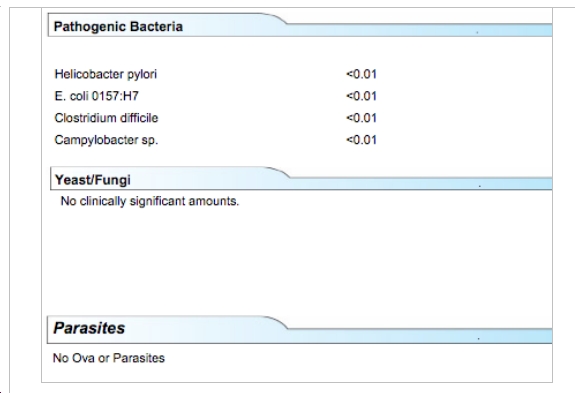Click the blue bar beside Yeast/Fungi
Viewport: 575px width, 393px height.
coord(422,184)
